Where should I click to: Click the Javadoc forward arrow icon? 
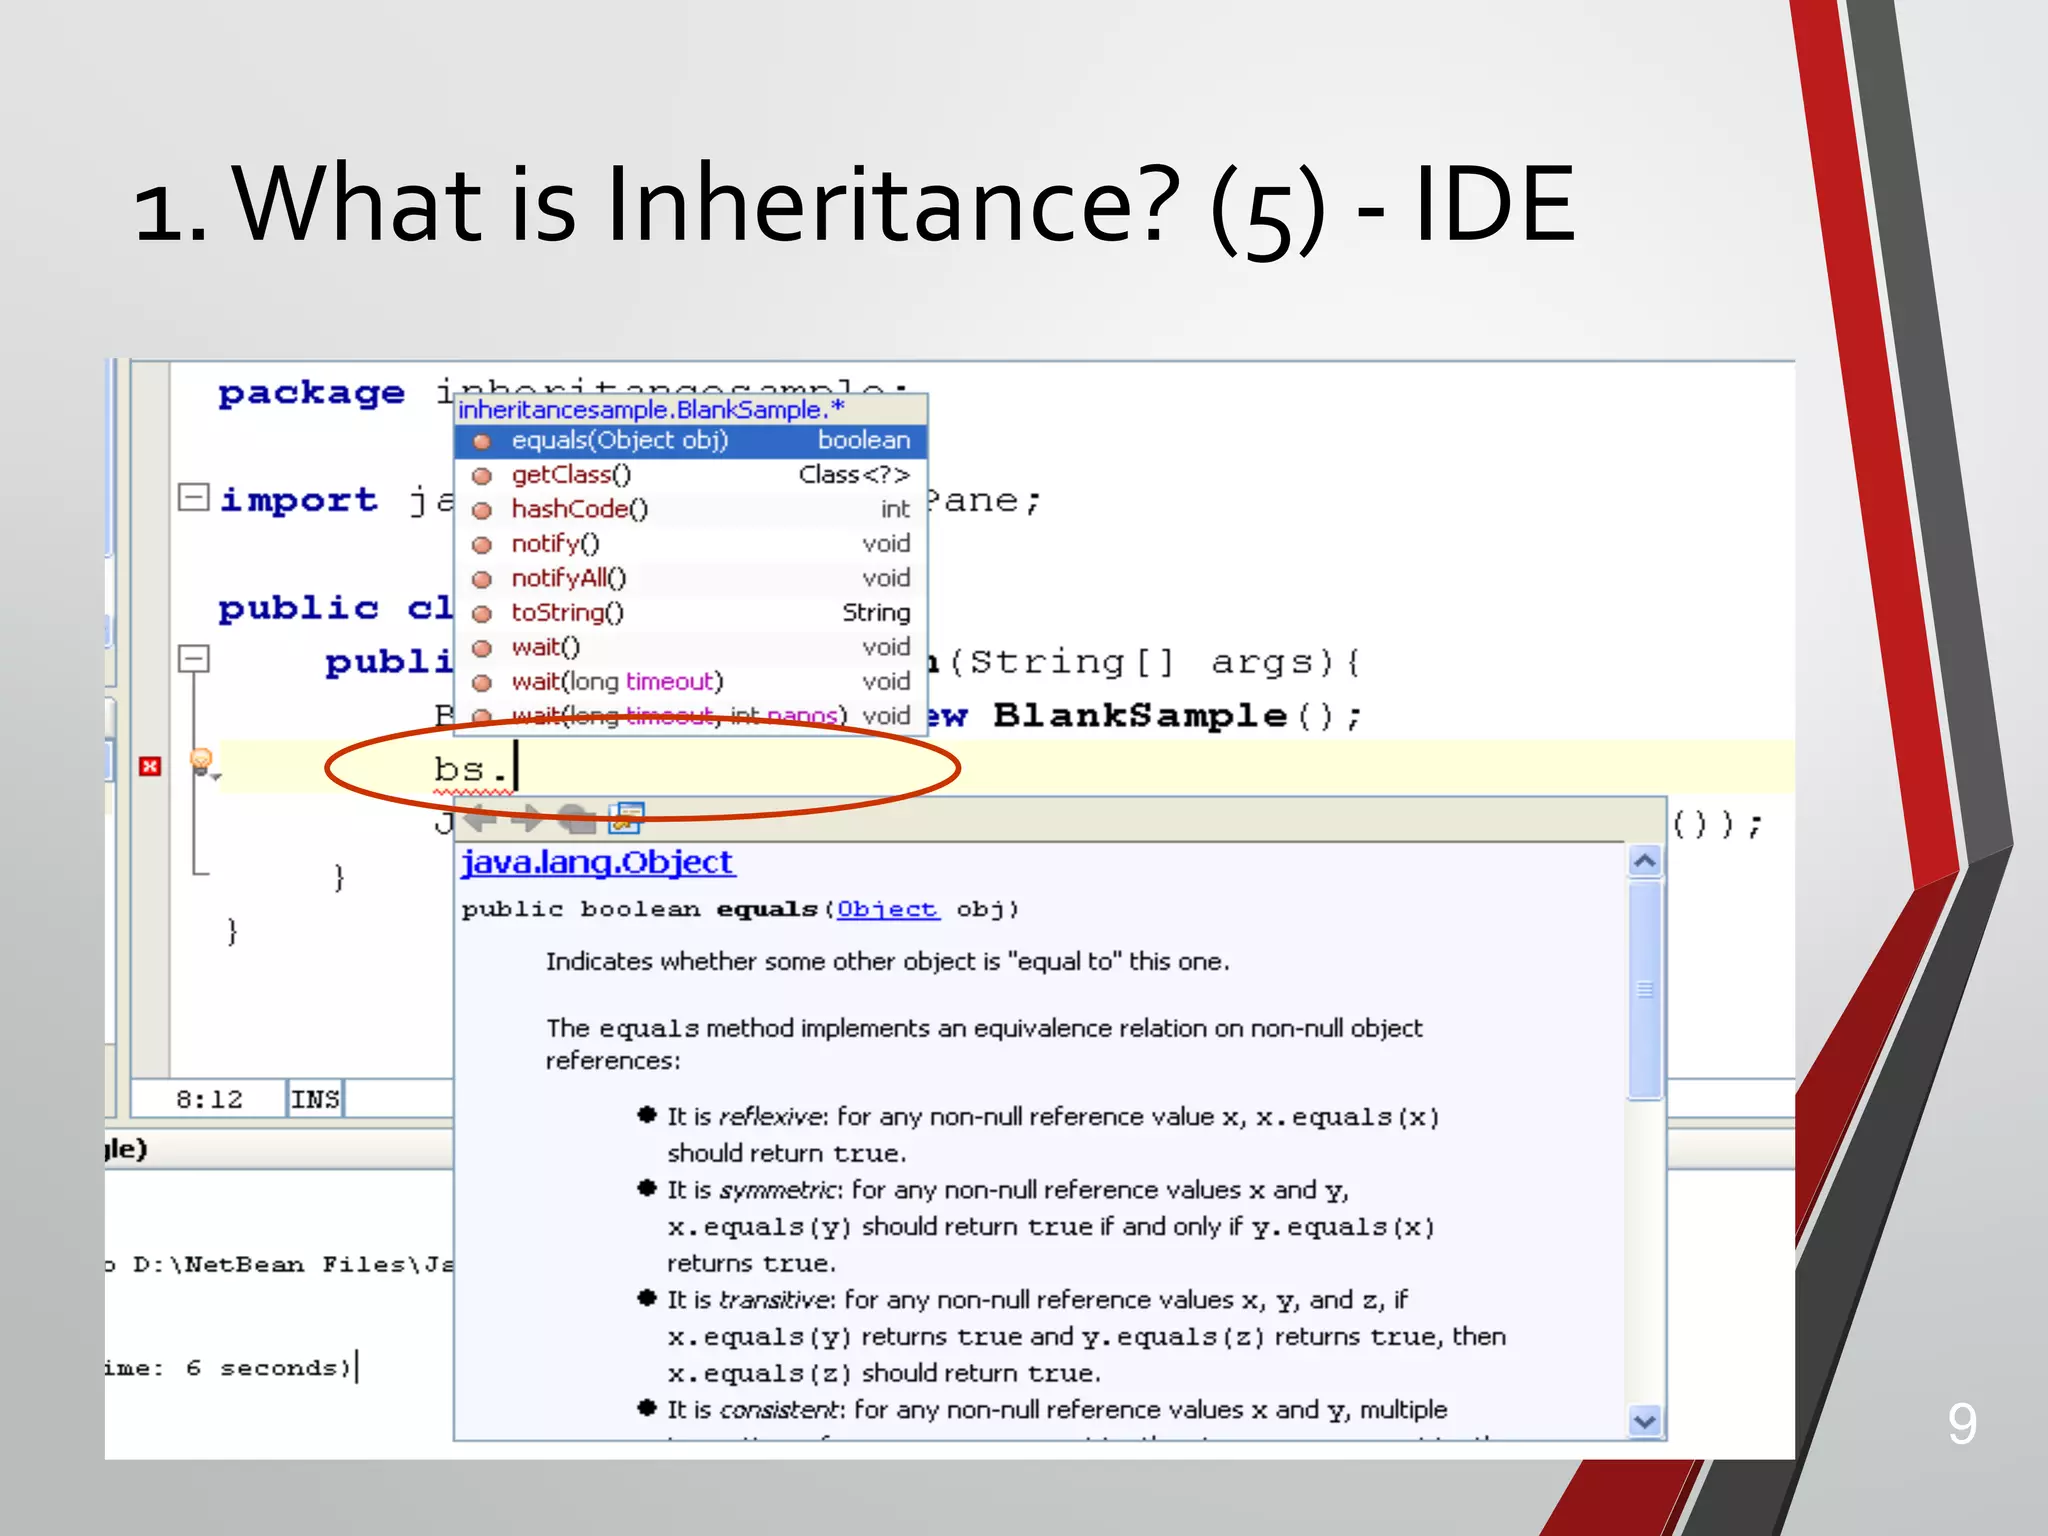pyautogui.click(x=527, y=819)
